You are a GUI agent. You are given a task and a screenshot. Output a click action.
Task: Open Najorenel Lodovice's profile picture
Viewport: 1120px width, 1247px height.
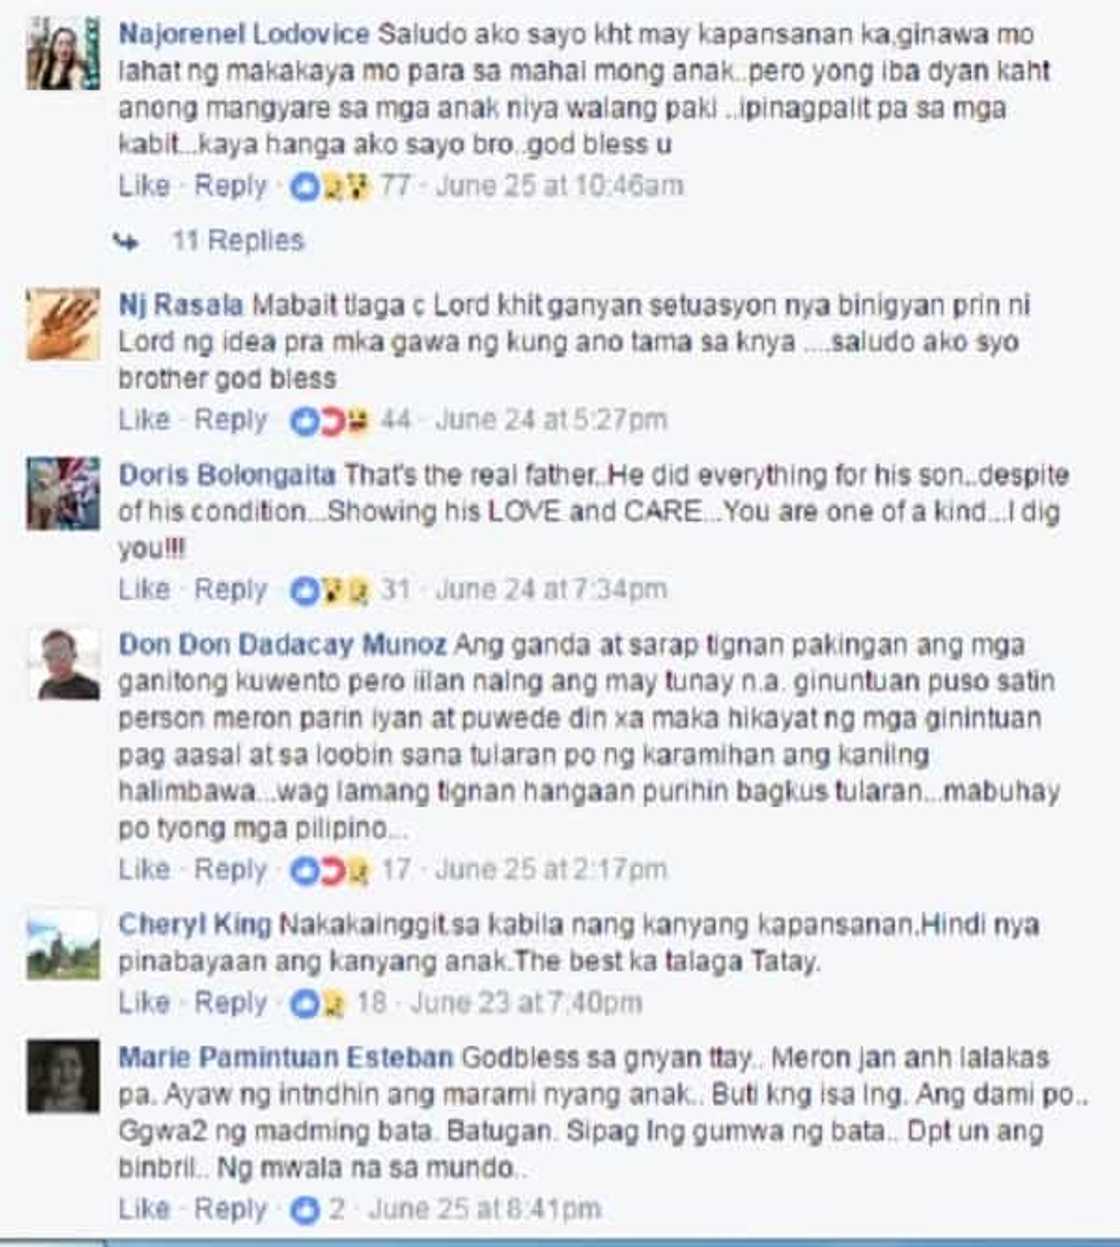coord(62,53)
